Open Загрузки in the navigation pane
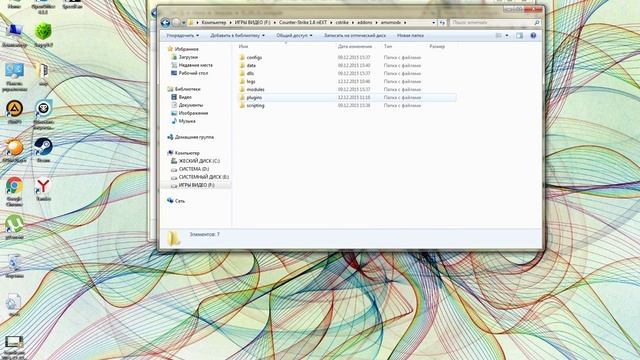Screen dimensions: 640x360 tap(188, 57)
